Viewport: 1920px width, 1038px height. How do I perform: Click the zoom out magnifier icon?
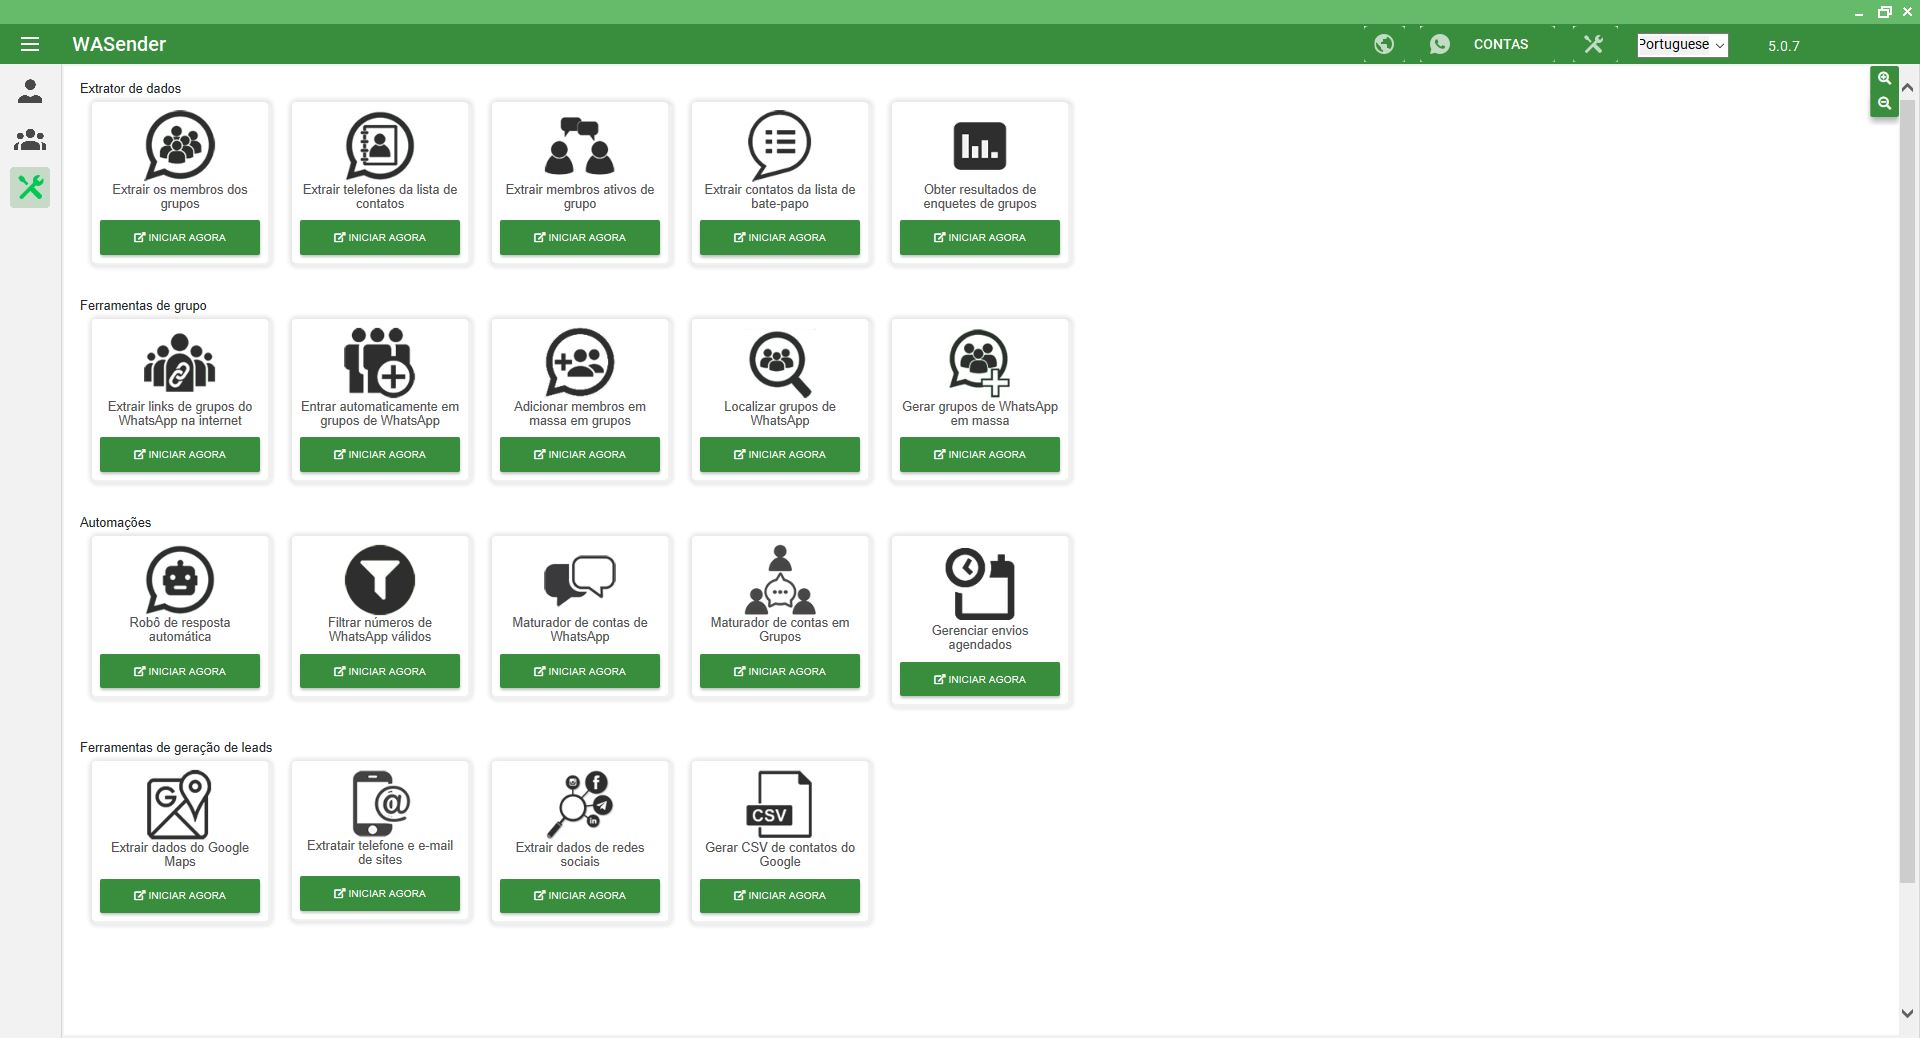1884,103
